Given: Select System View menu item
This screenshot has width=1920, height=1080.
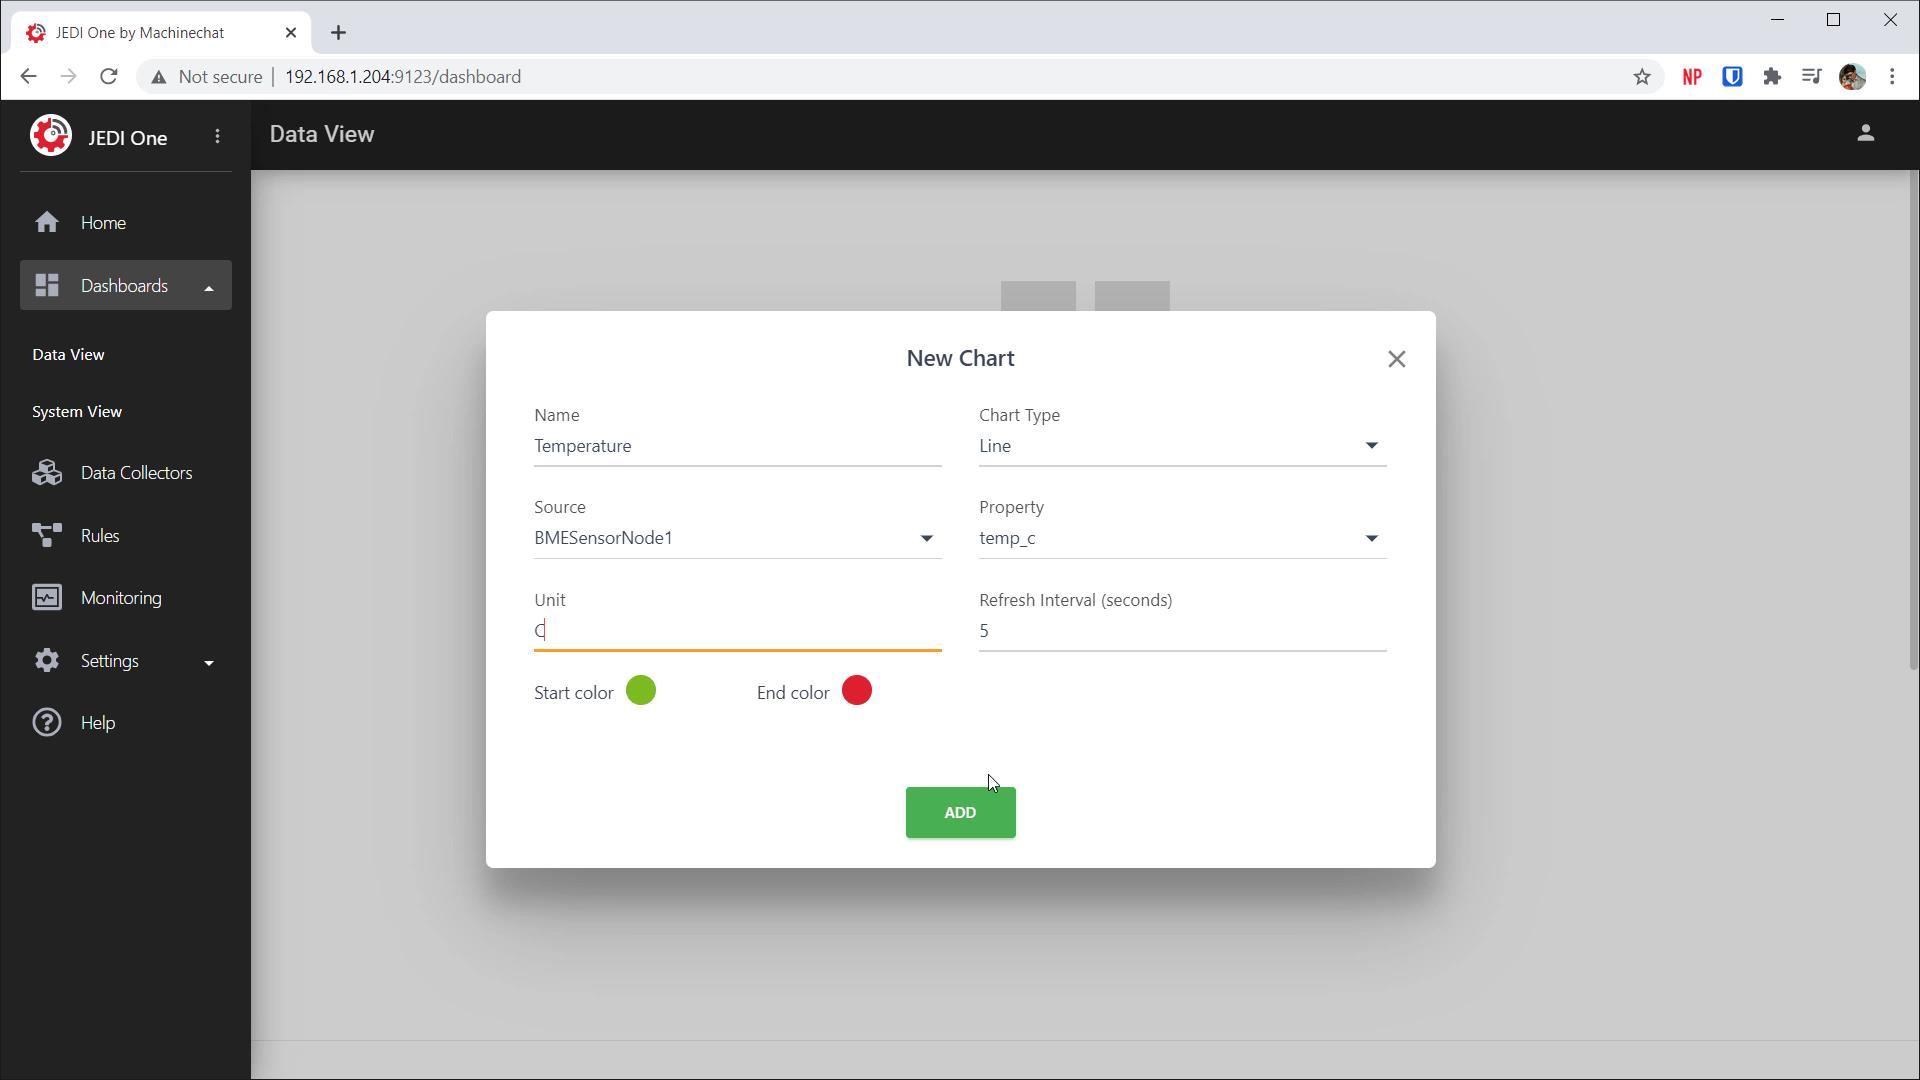Looking at the screenshot, I should click(77, 412).
